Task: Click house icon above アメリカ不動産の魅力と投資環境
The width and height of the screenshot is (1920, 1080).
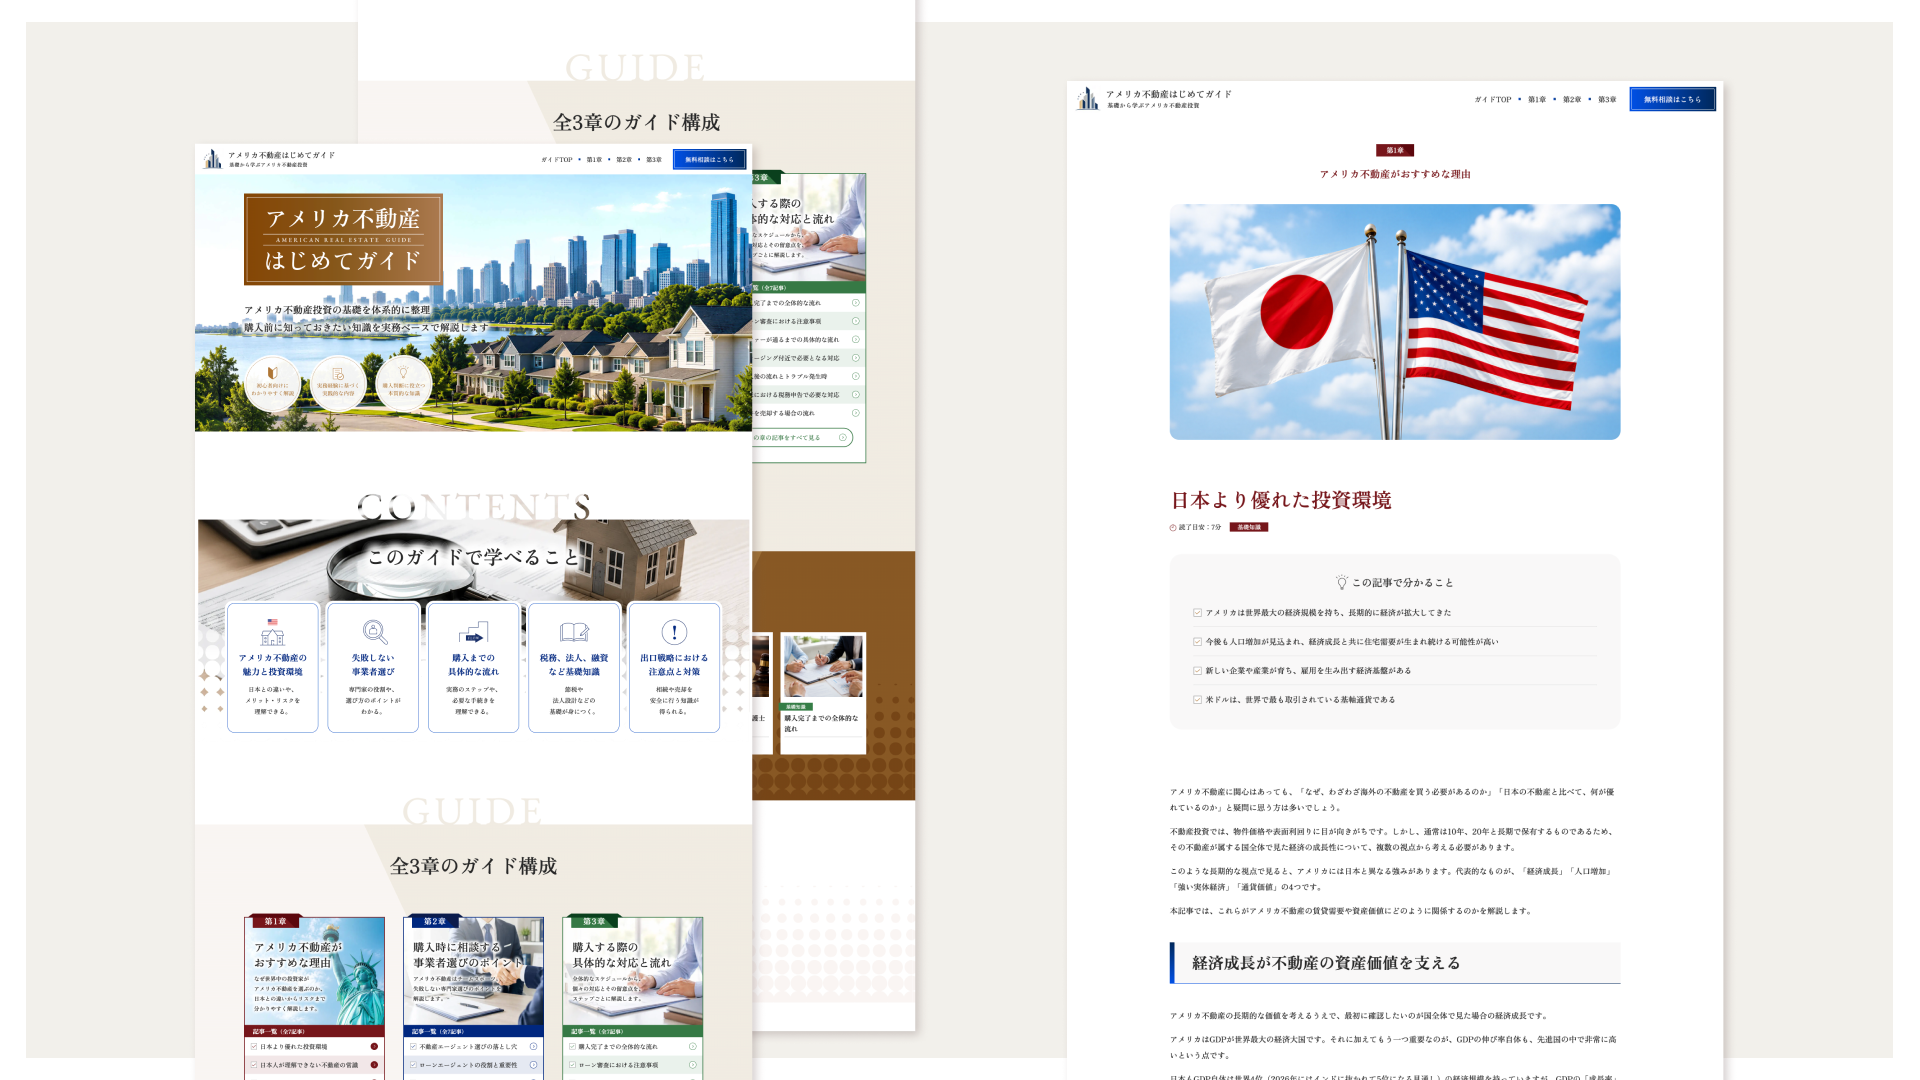Action: pyautogui.click(x=272, y=632)
